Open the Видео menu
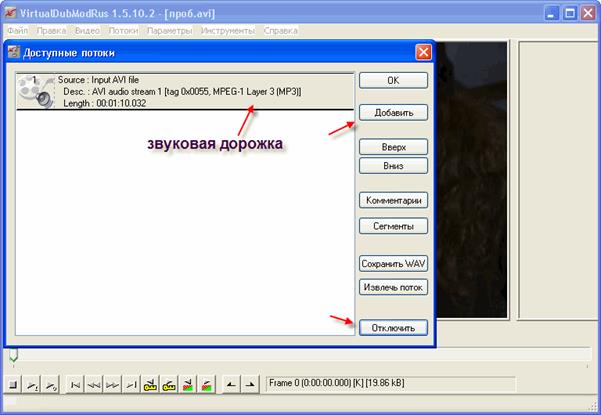The image size is (601, 415). coord(87,31)
